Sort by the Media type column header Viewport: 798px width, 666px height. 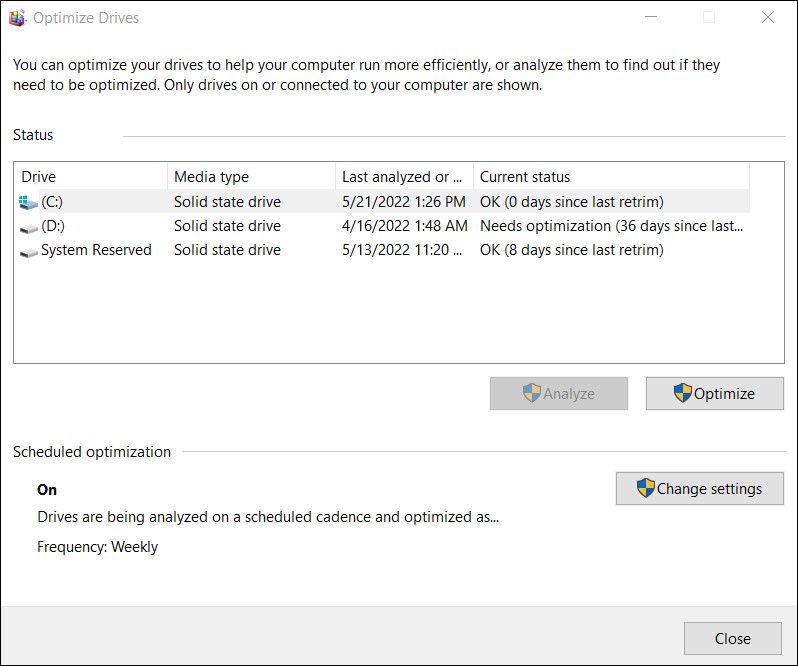(250, 177)
